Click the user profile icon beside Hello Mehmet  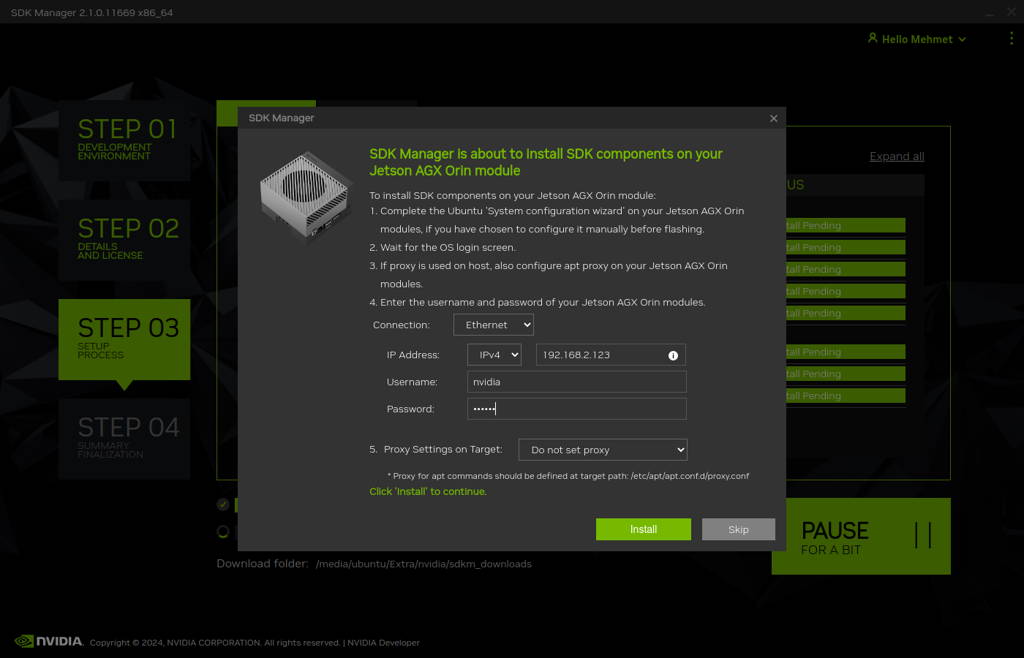point(875,38)
